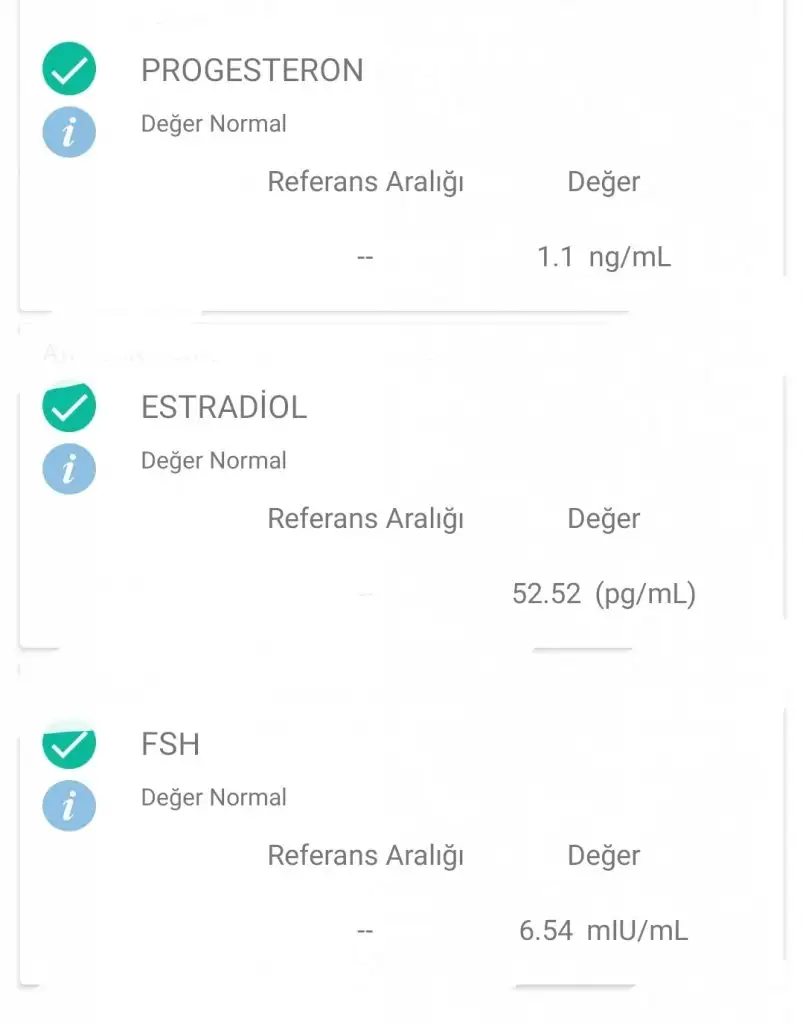803x1024 pixels.
Task: Click the FSH value 6.54 mIU/mL
Action: pos(603,932)
